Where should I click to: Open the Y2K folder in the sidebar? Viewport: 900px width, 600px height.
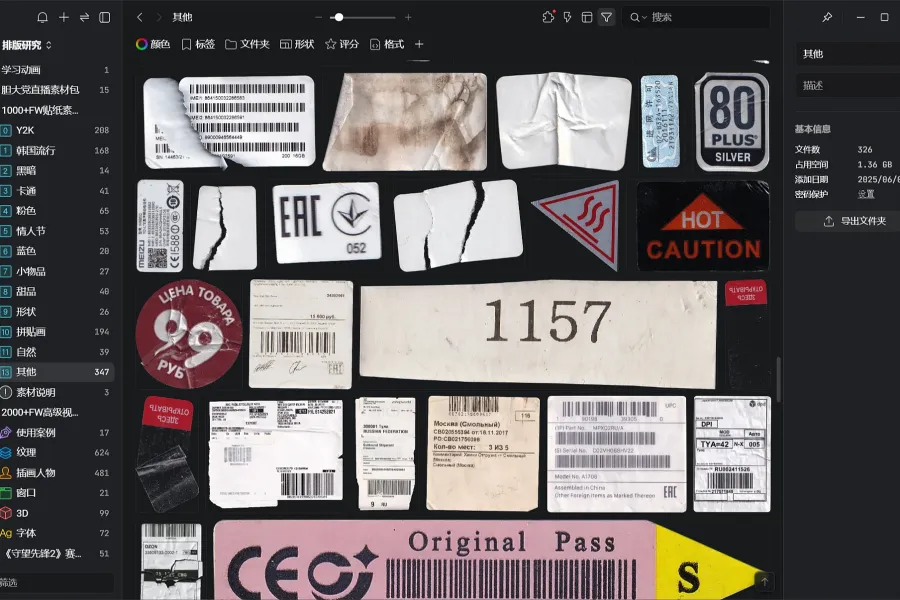point(25,130)
